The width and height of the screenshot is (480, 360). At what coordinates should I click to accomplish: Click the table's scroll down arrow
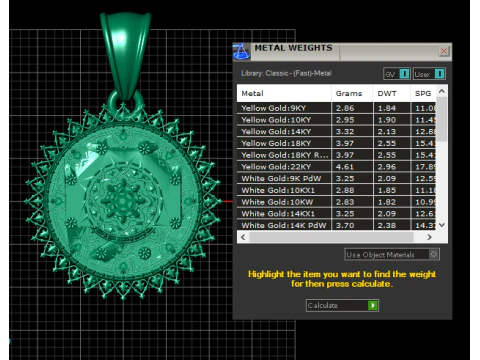pyautogui.click(x=442, y=225)
